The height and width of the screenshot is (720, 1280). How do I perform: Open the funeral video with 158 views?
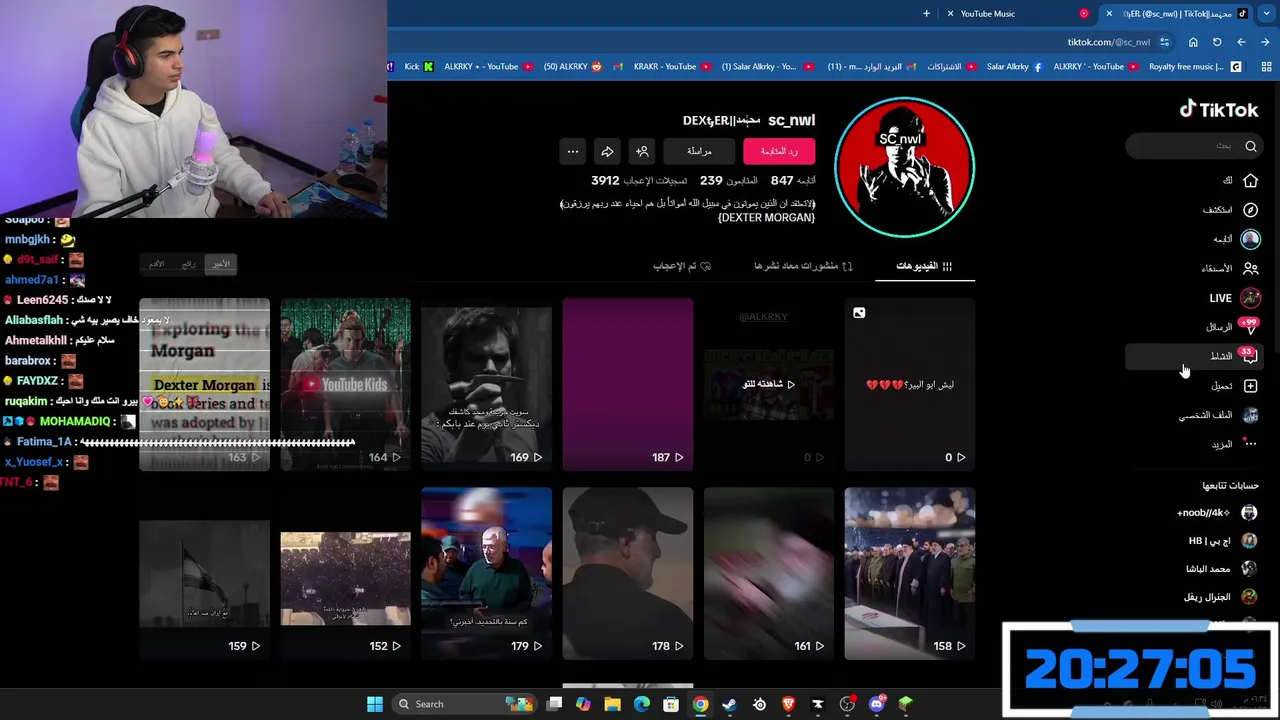point(910,573)
